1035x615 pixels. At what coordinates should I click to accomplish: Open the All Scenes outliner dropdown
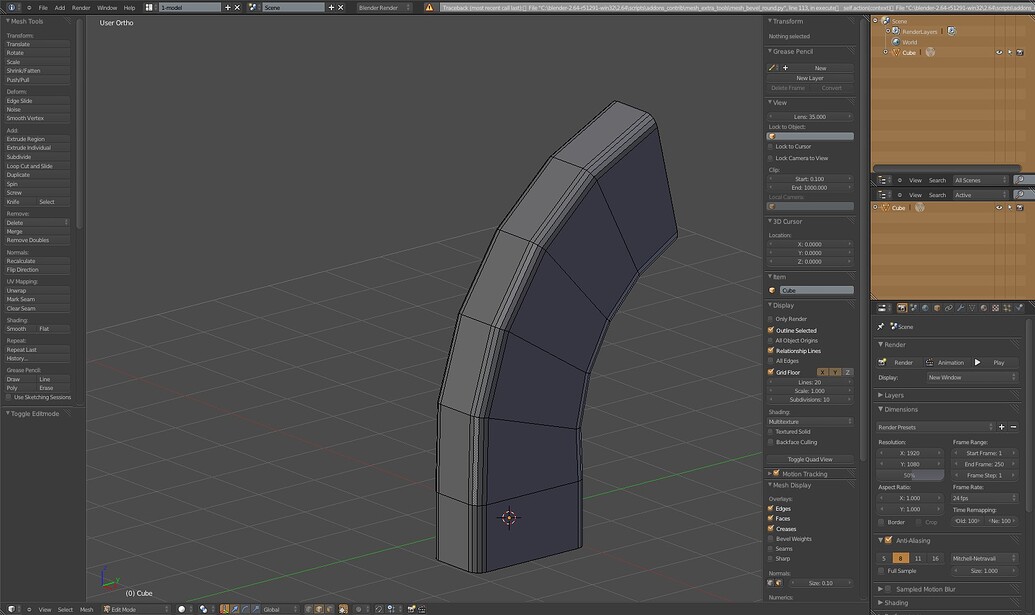[x=981, y=180]
